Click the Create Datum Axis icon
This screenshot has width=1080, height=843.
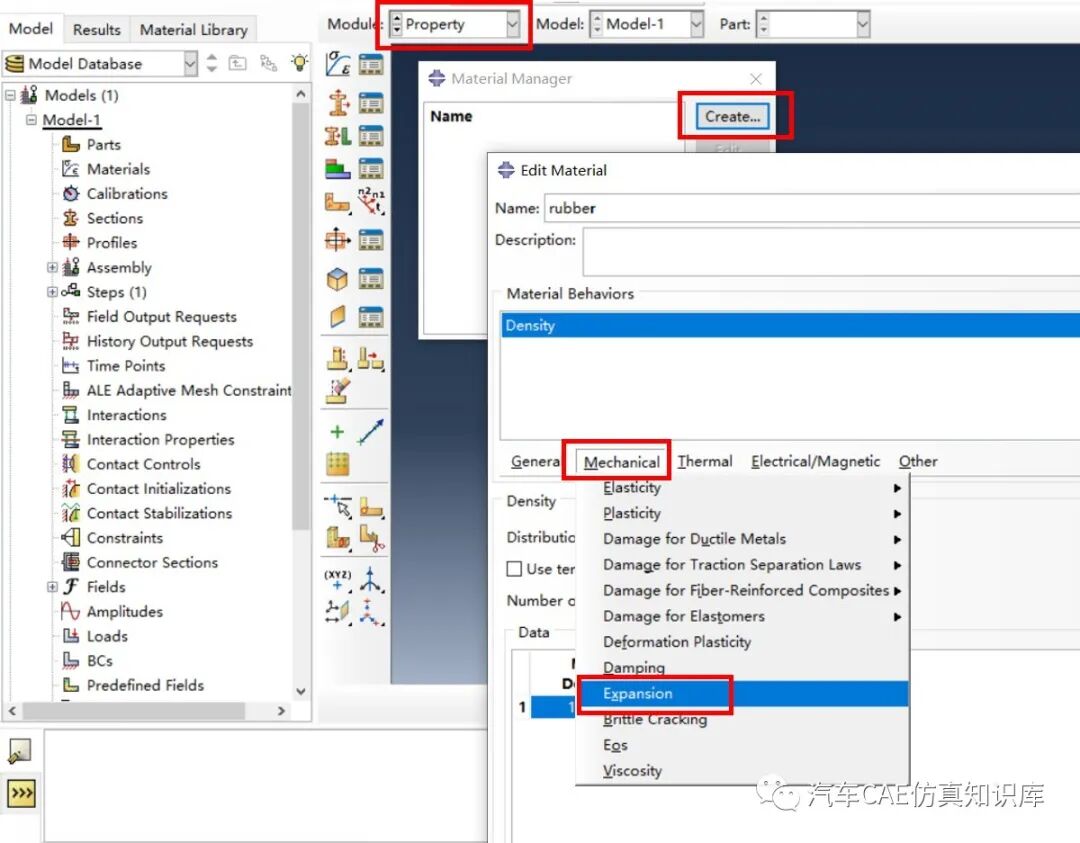coord(371,579)
